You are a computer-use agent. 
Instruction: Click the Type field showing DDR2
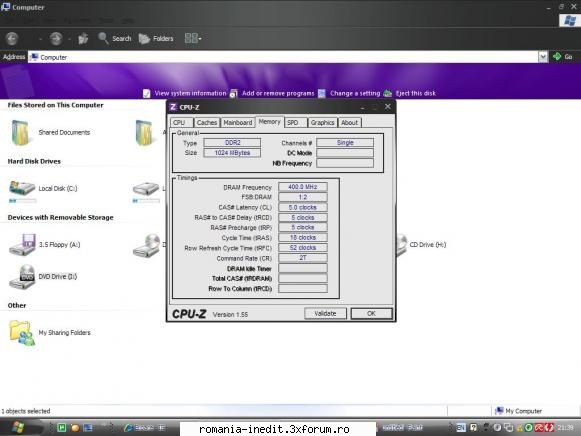pos(232,143)
